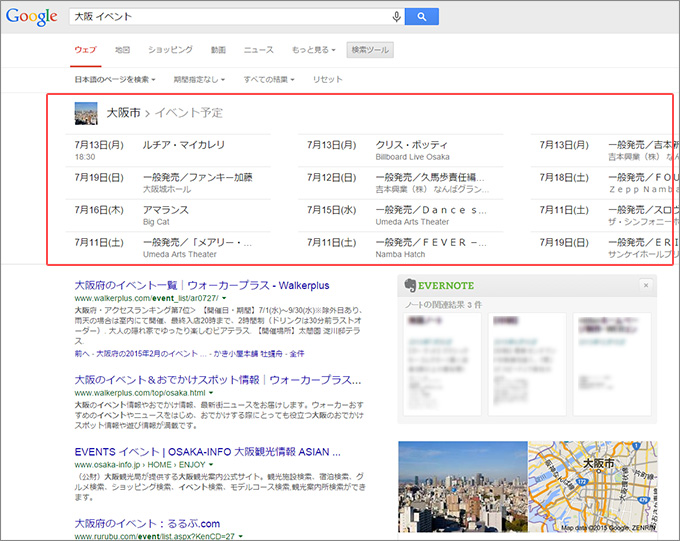Click the Osaka skyline photo

coord(463,487)
